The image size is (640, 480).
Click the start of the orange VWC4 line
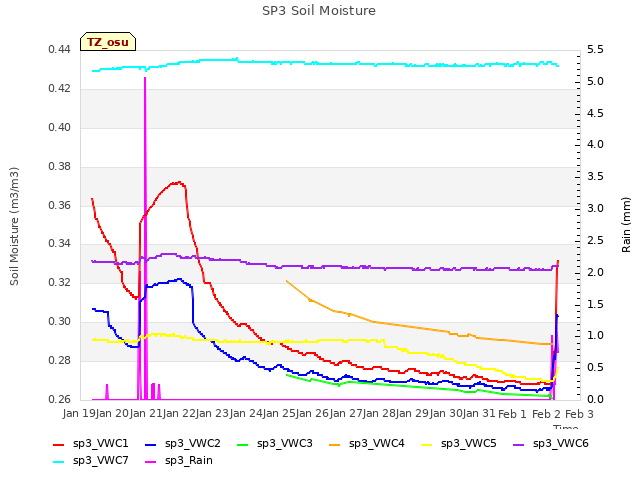pos(287,281)
